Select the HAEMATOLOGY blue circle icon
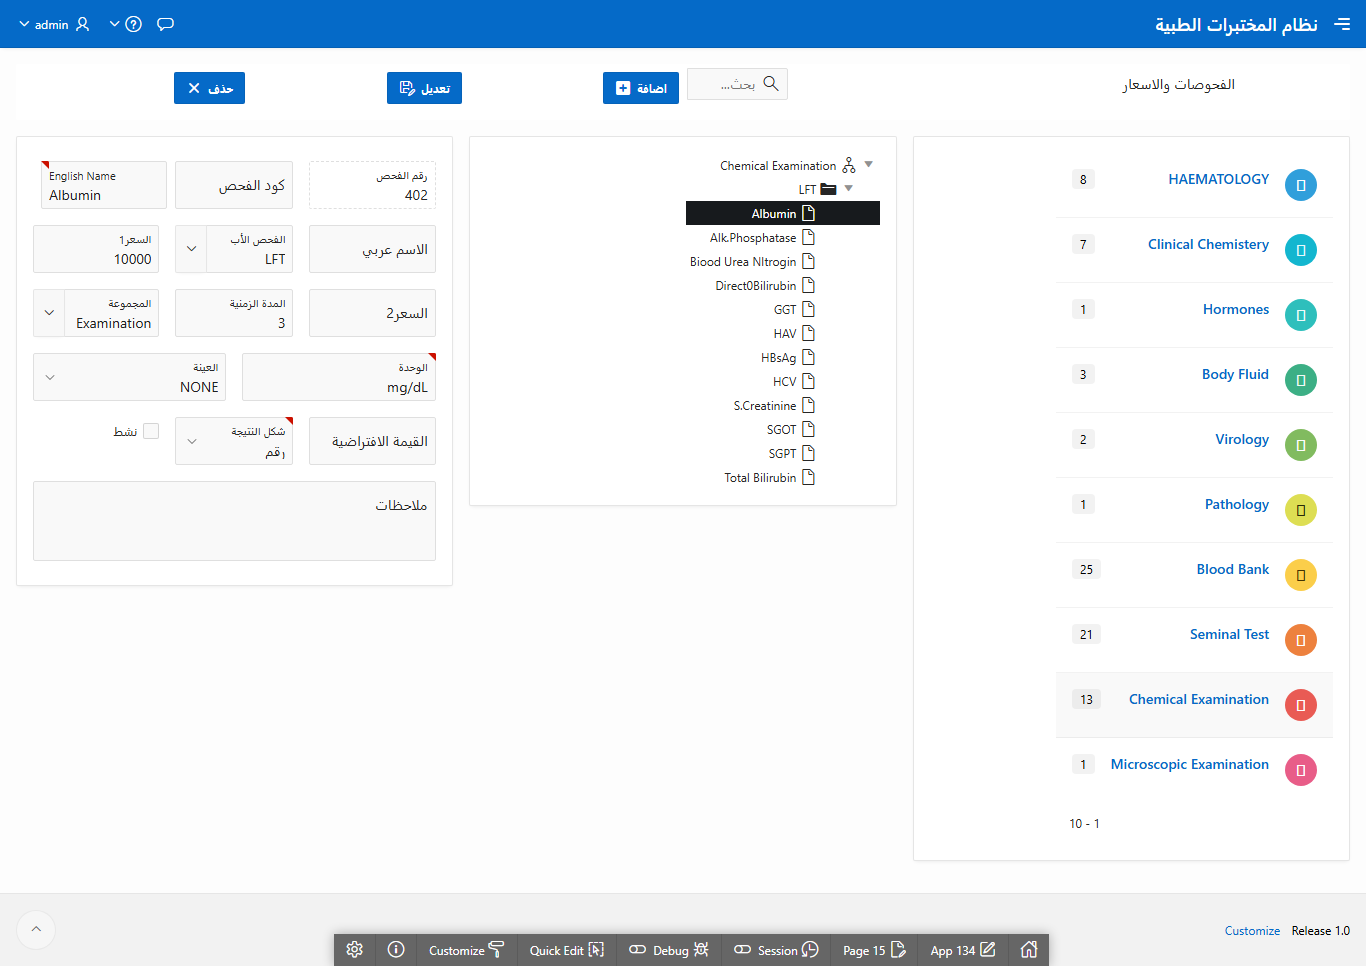The width and height of the screenshot is (1366, 966). pos(1301,185)
